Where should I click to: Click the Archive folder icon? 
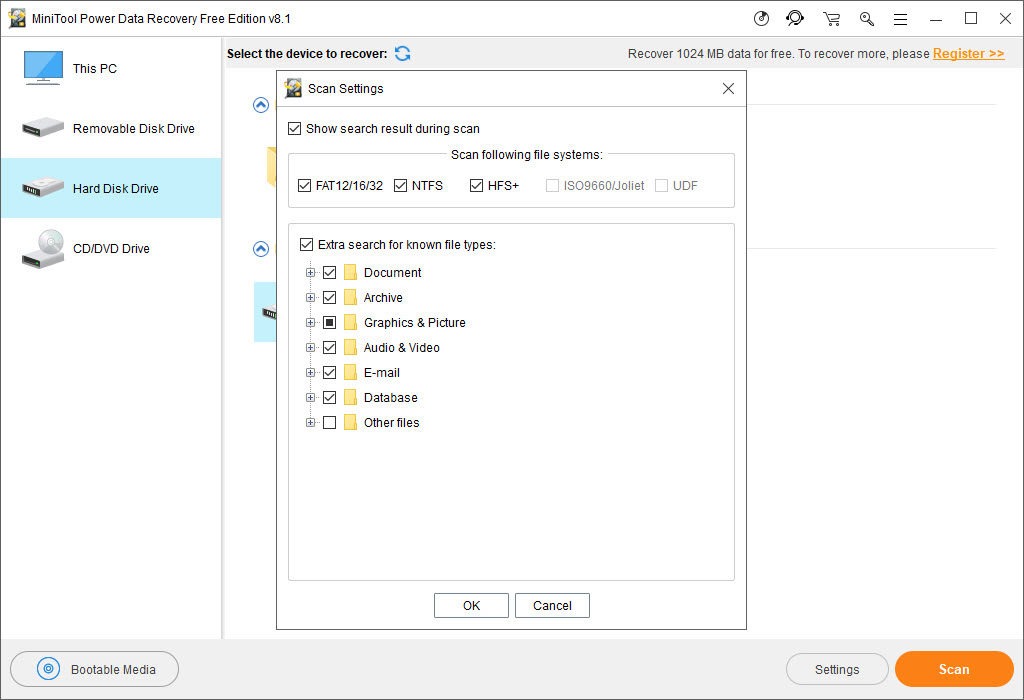pos(350,297)
